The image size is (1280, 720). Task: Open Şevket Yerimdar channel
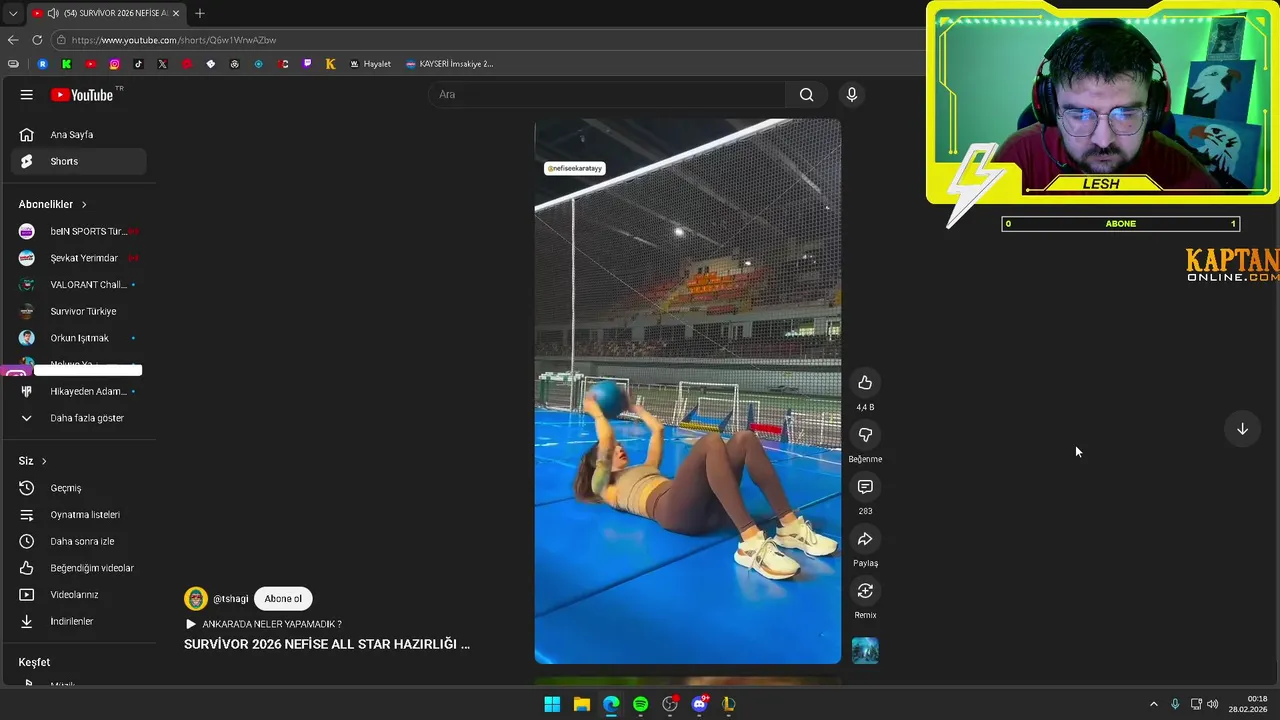[78, 258]
